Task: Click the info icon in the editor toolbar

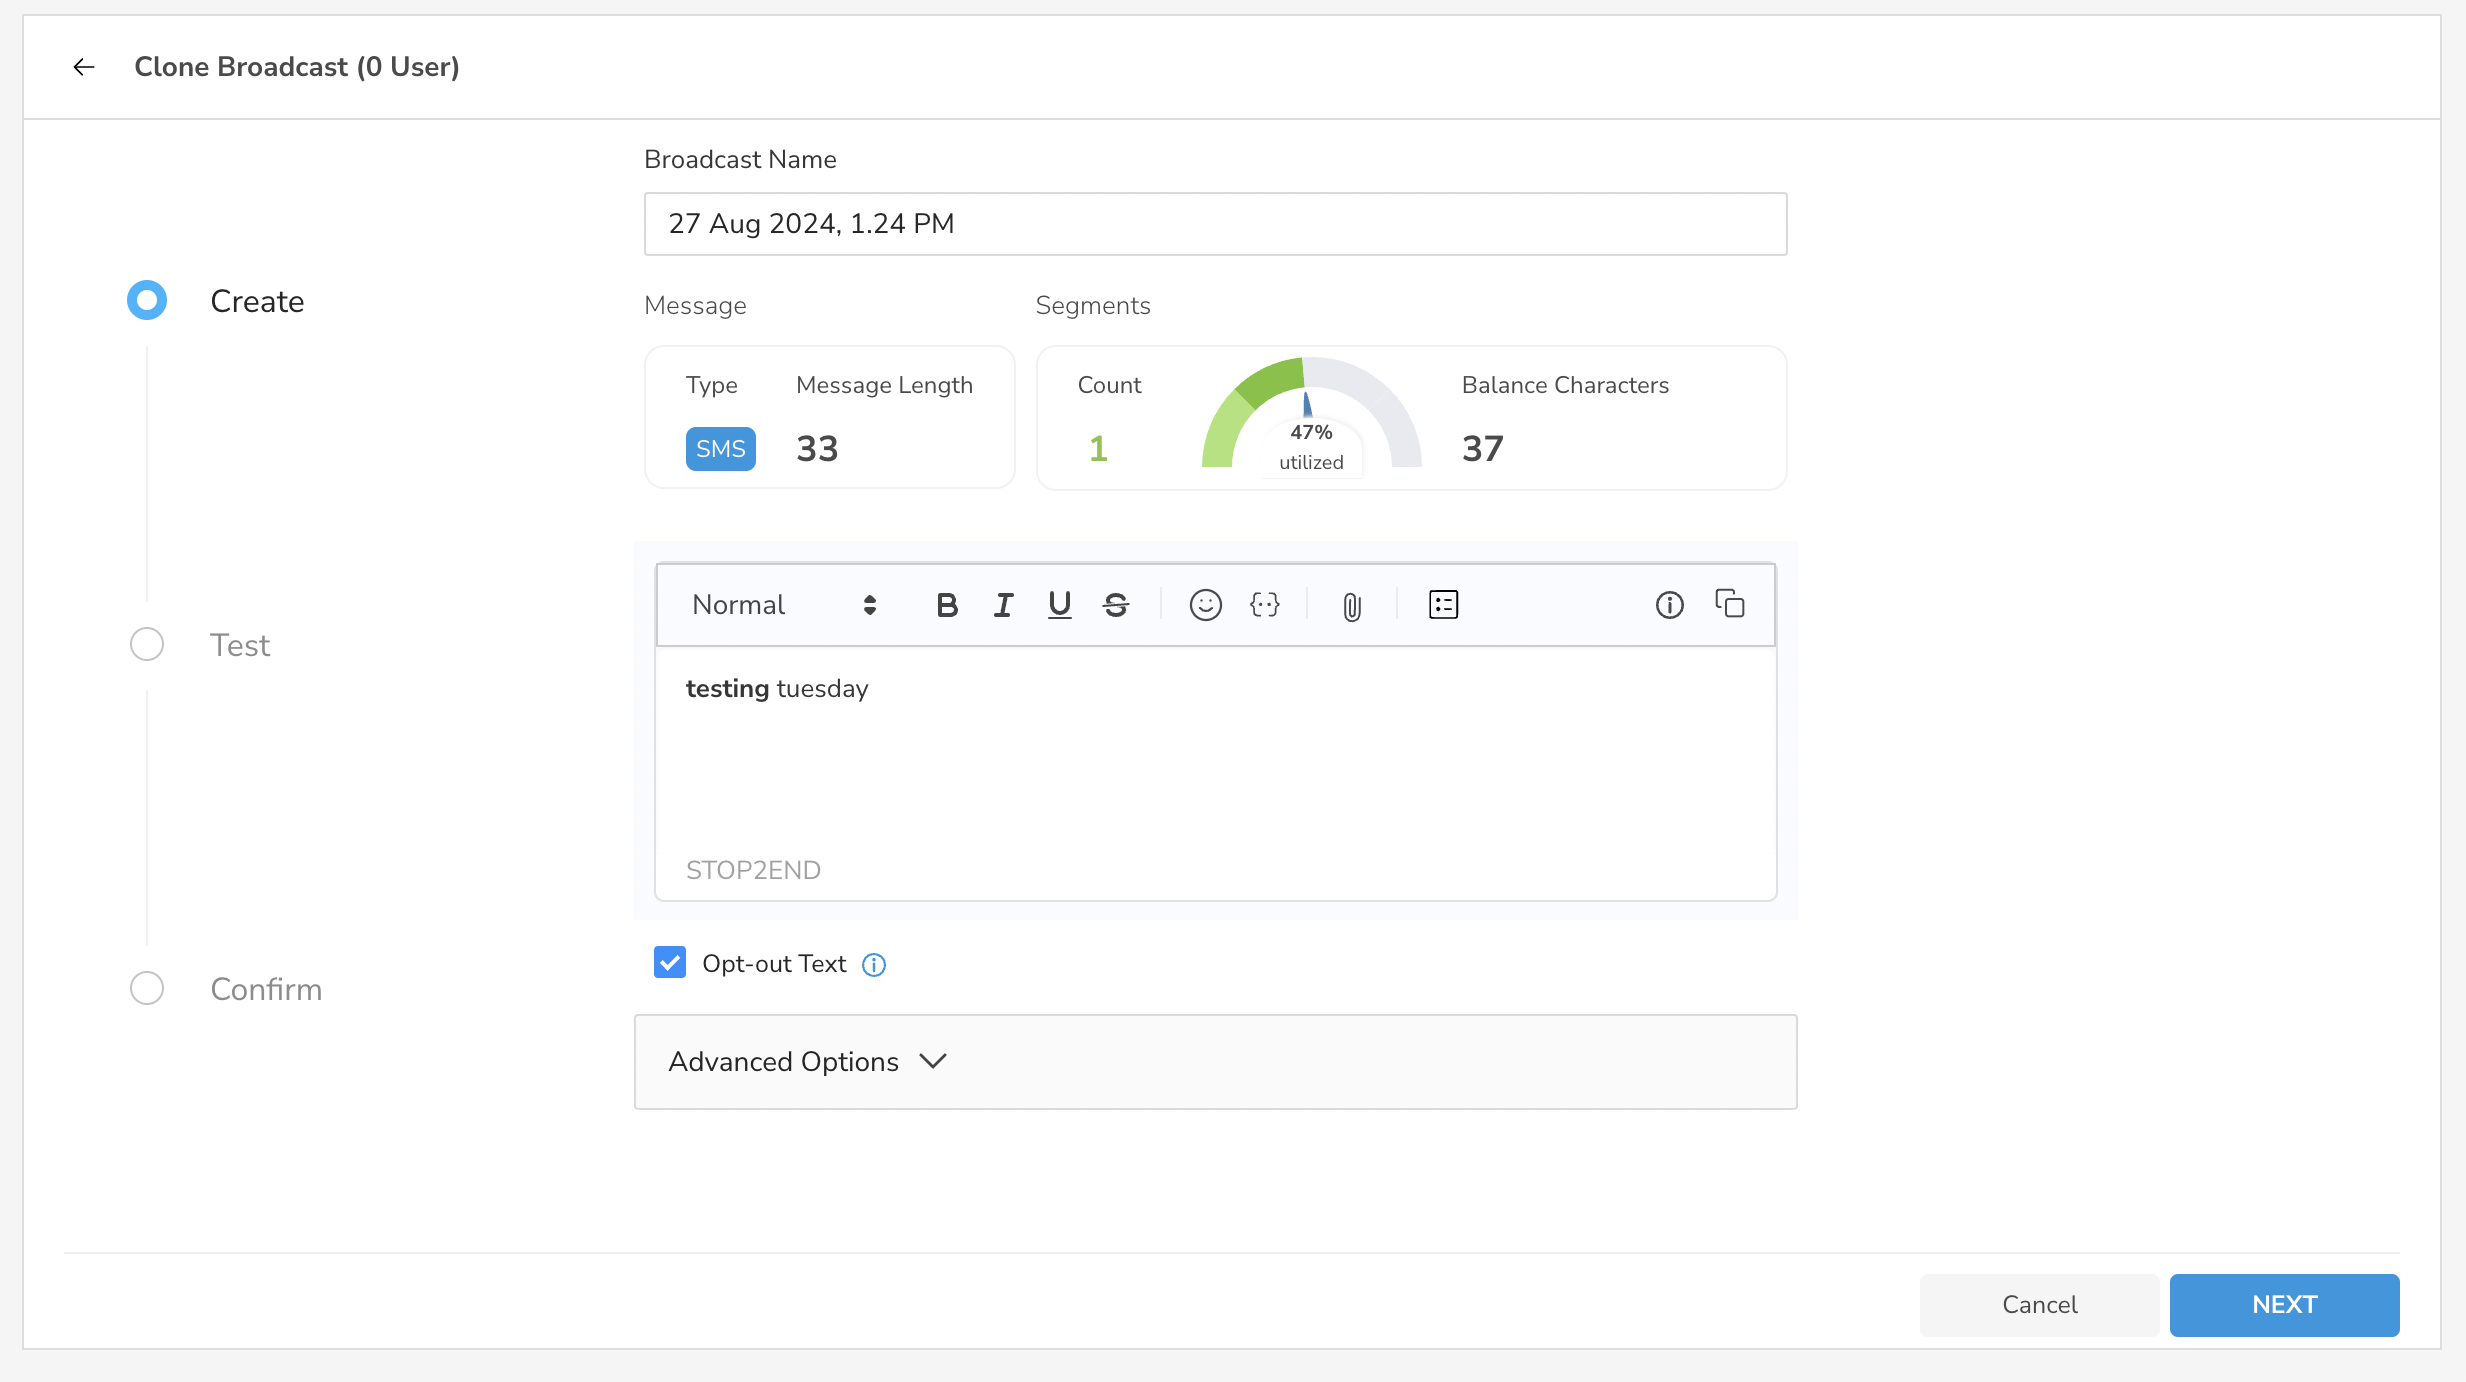Action: tap(1669, 605)
